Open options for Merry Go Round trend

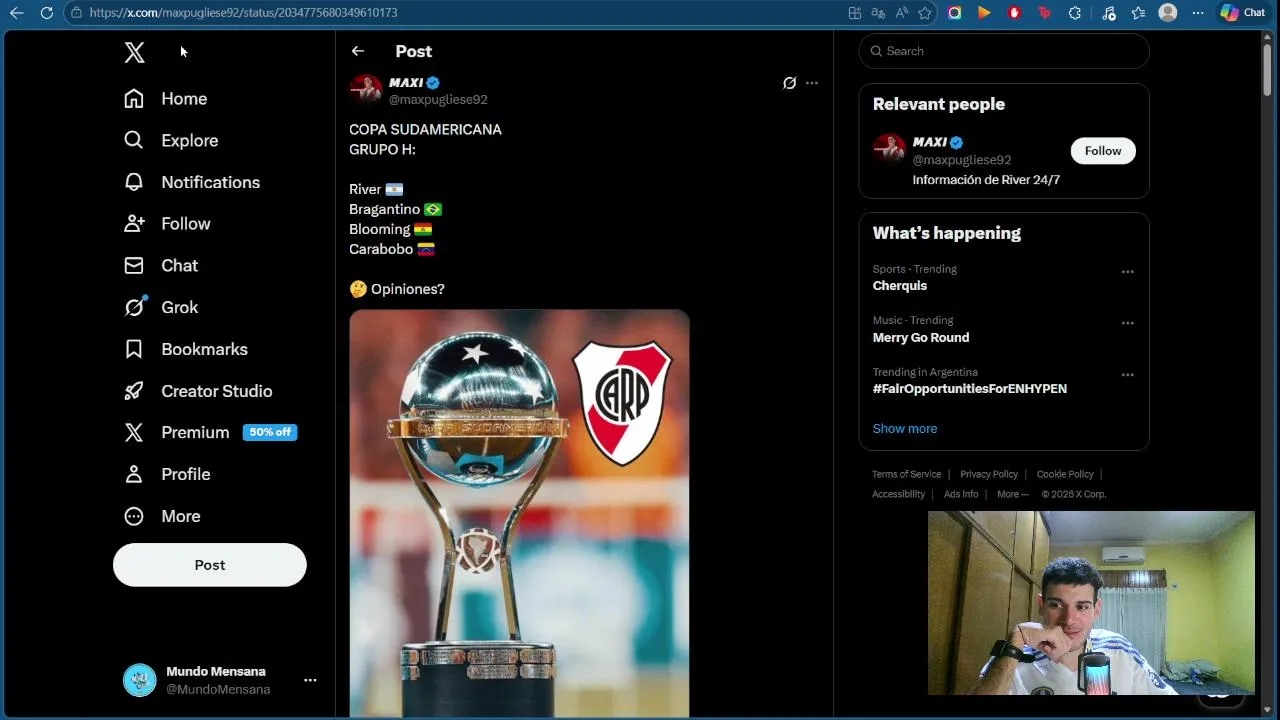click(1127, 323)
